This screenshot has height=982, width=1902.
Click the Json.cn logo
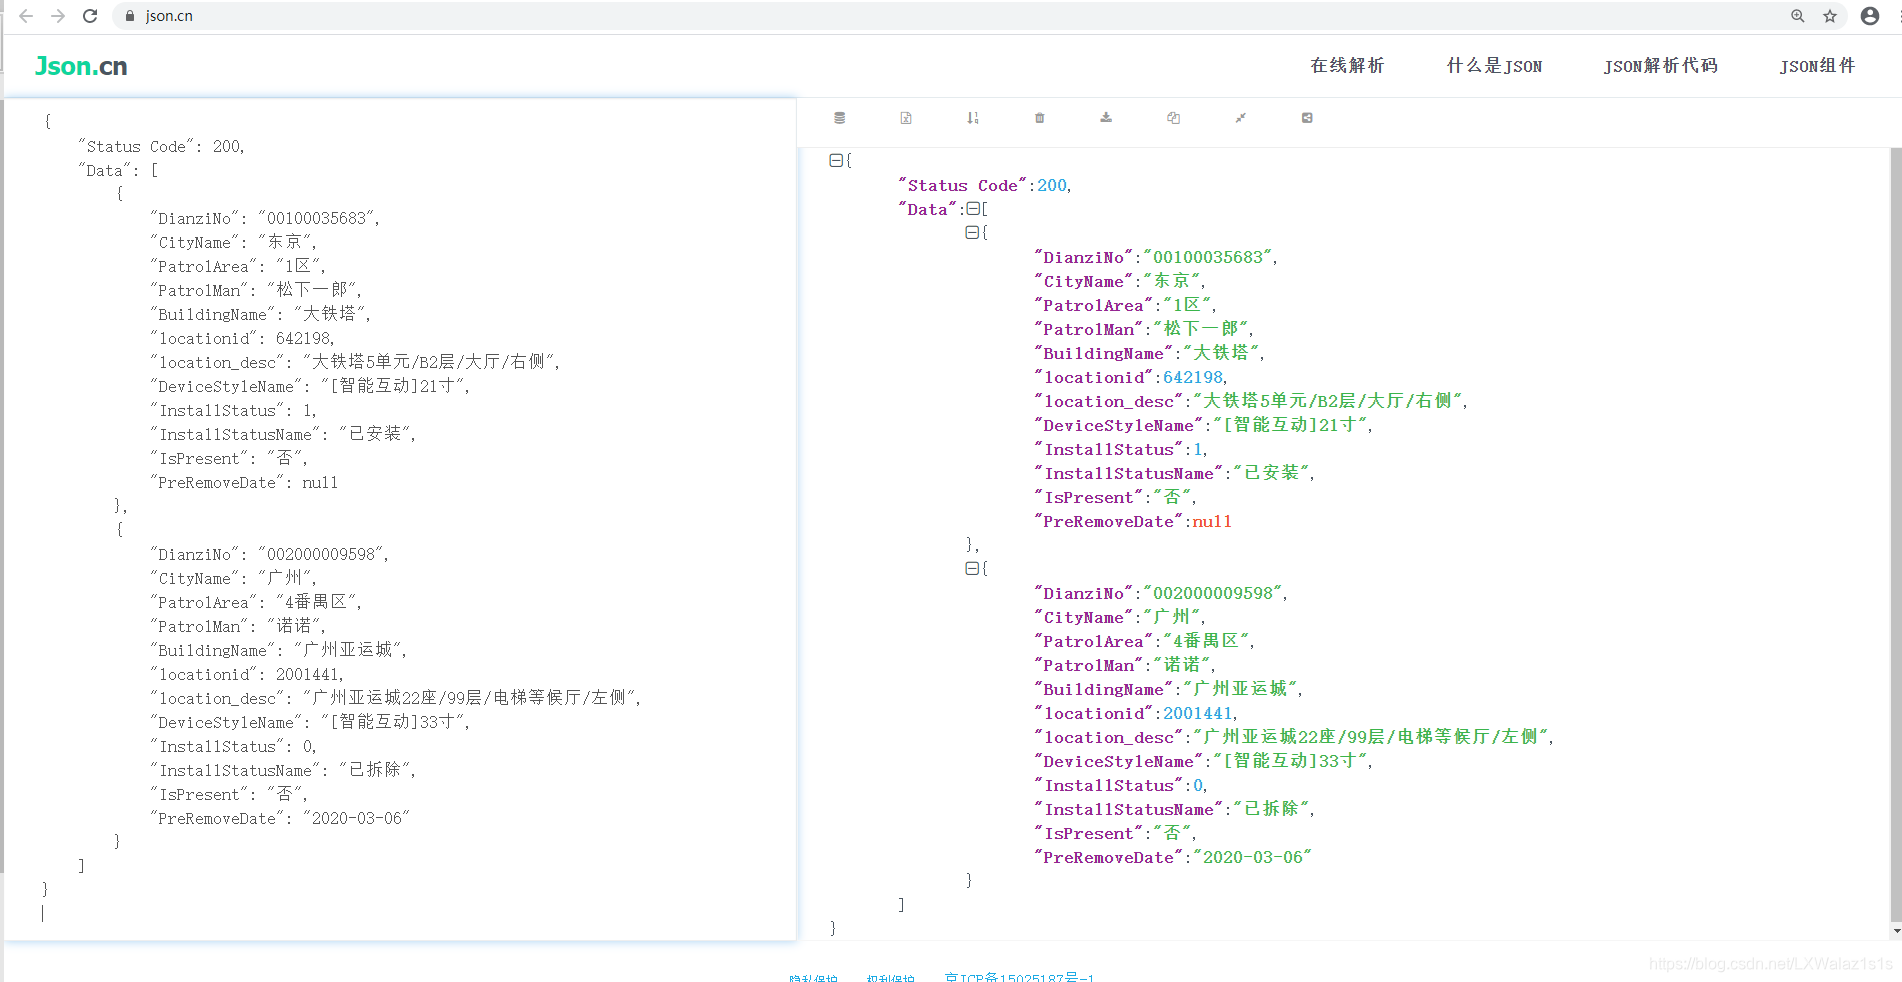coord(81,66)
